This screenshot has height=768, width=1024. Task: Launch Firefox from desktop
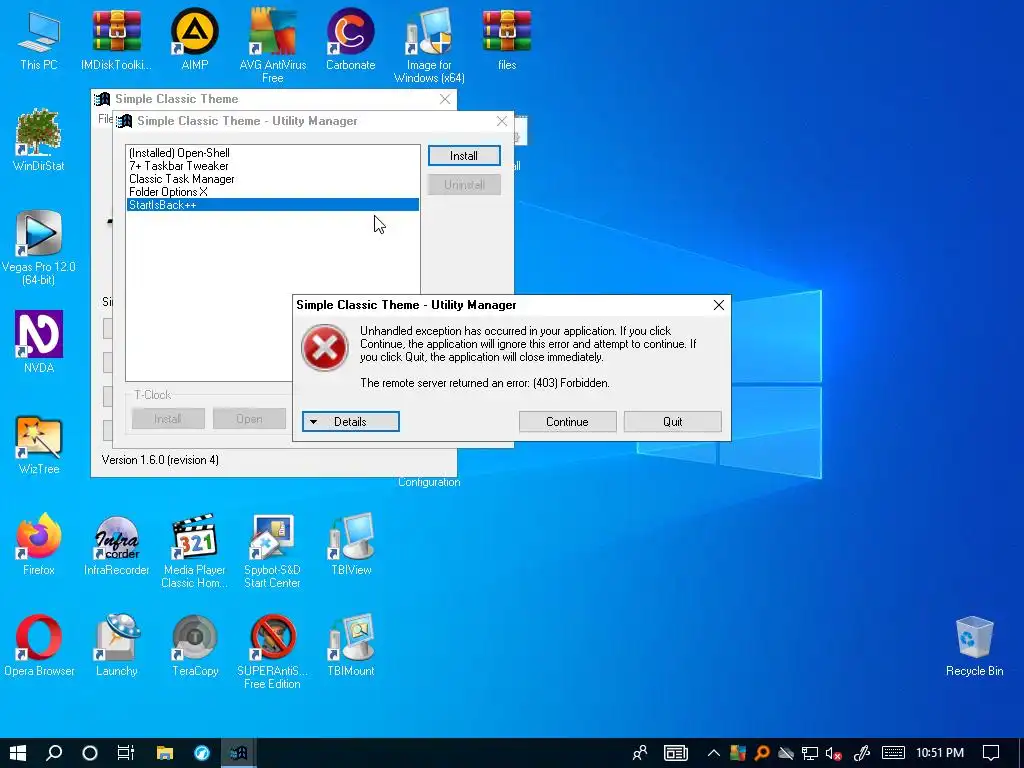(x=39, y=543)
